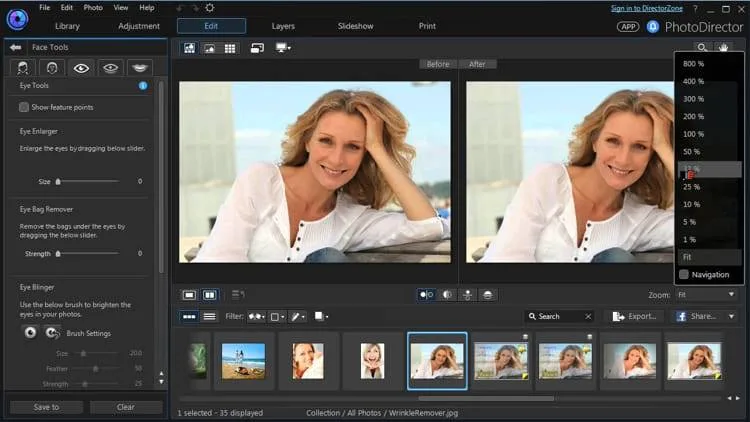Check the Navigation checkbox in zoom menu

tap(684, 274)
